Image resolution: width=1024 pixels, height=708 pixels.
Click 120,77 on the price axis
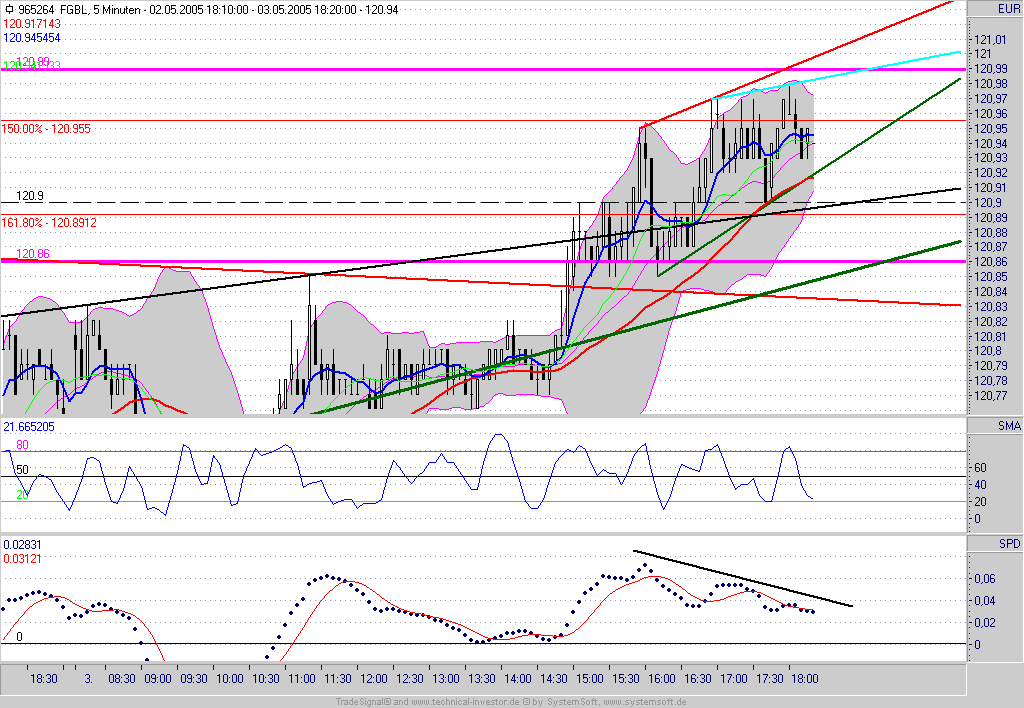point(991,396)
